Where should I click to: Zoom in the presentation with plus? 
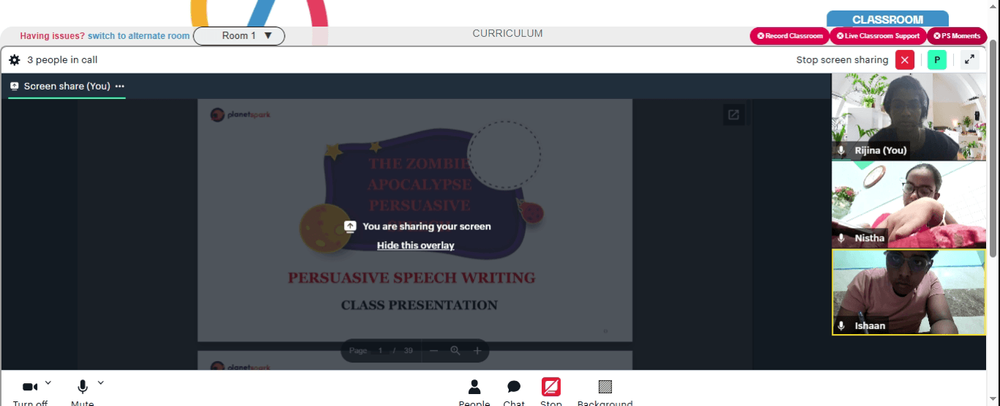[477, 351]
